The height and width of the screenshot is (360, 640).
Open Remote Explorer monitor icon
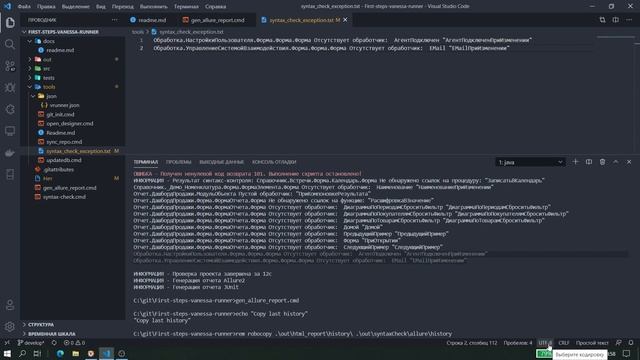pos(10,131)
